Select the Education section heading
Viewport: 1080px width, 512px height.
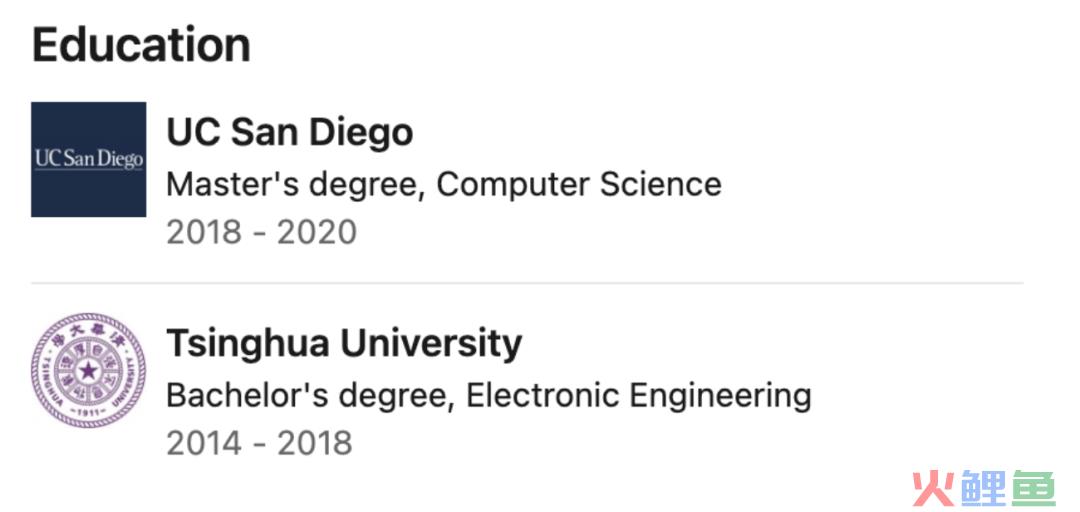(x=141, y=45)
